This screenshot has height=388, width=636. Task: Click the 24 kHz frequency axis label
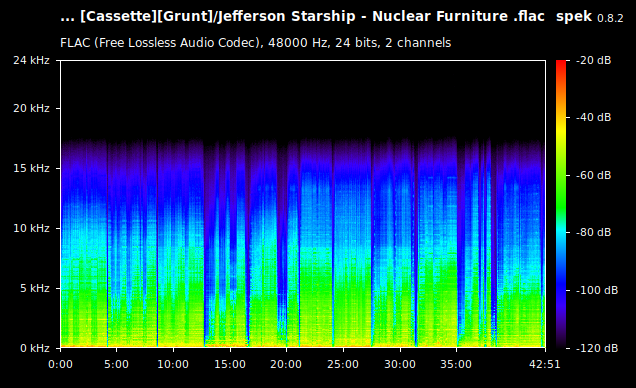[31, 60]
